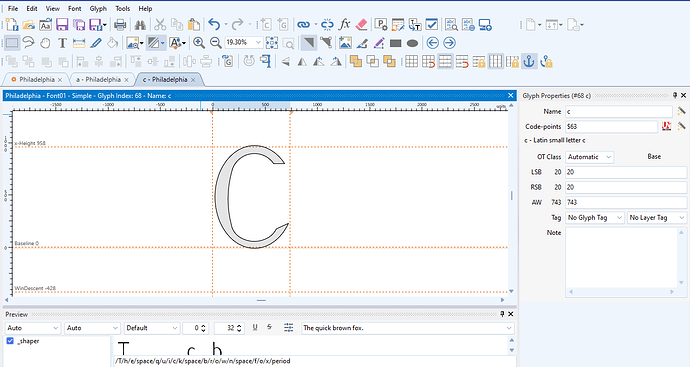Click the fx transform icon

coord(344,25)
